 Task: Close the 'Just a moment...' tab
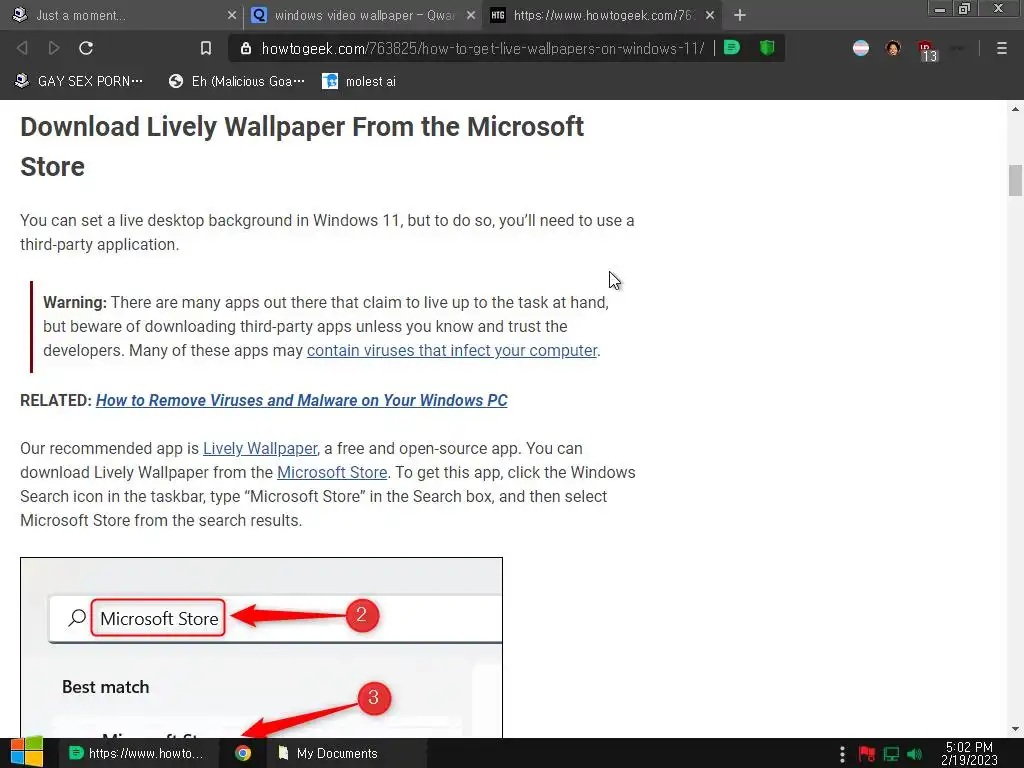231,15
